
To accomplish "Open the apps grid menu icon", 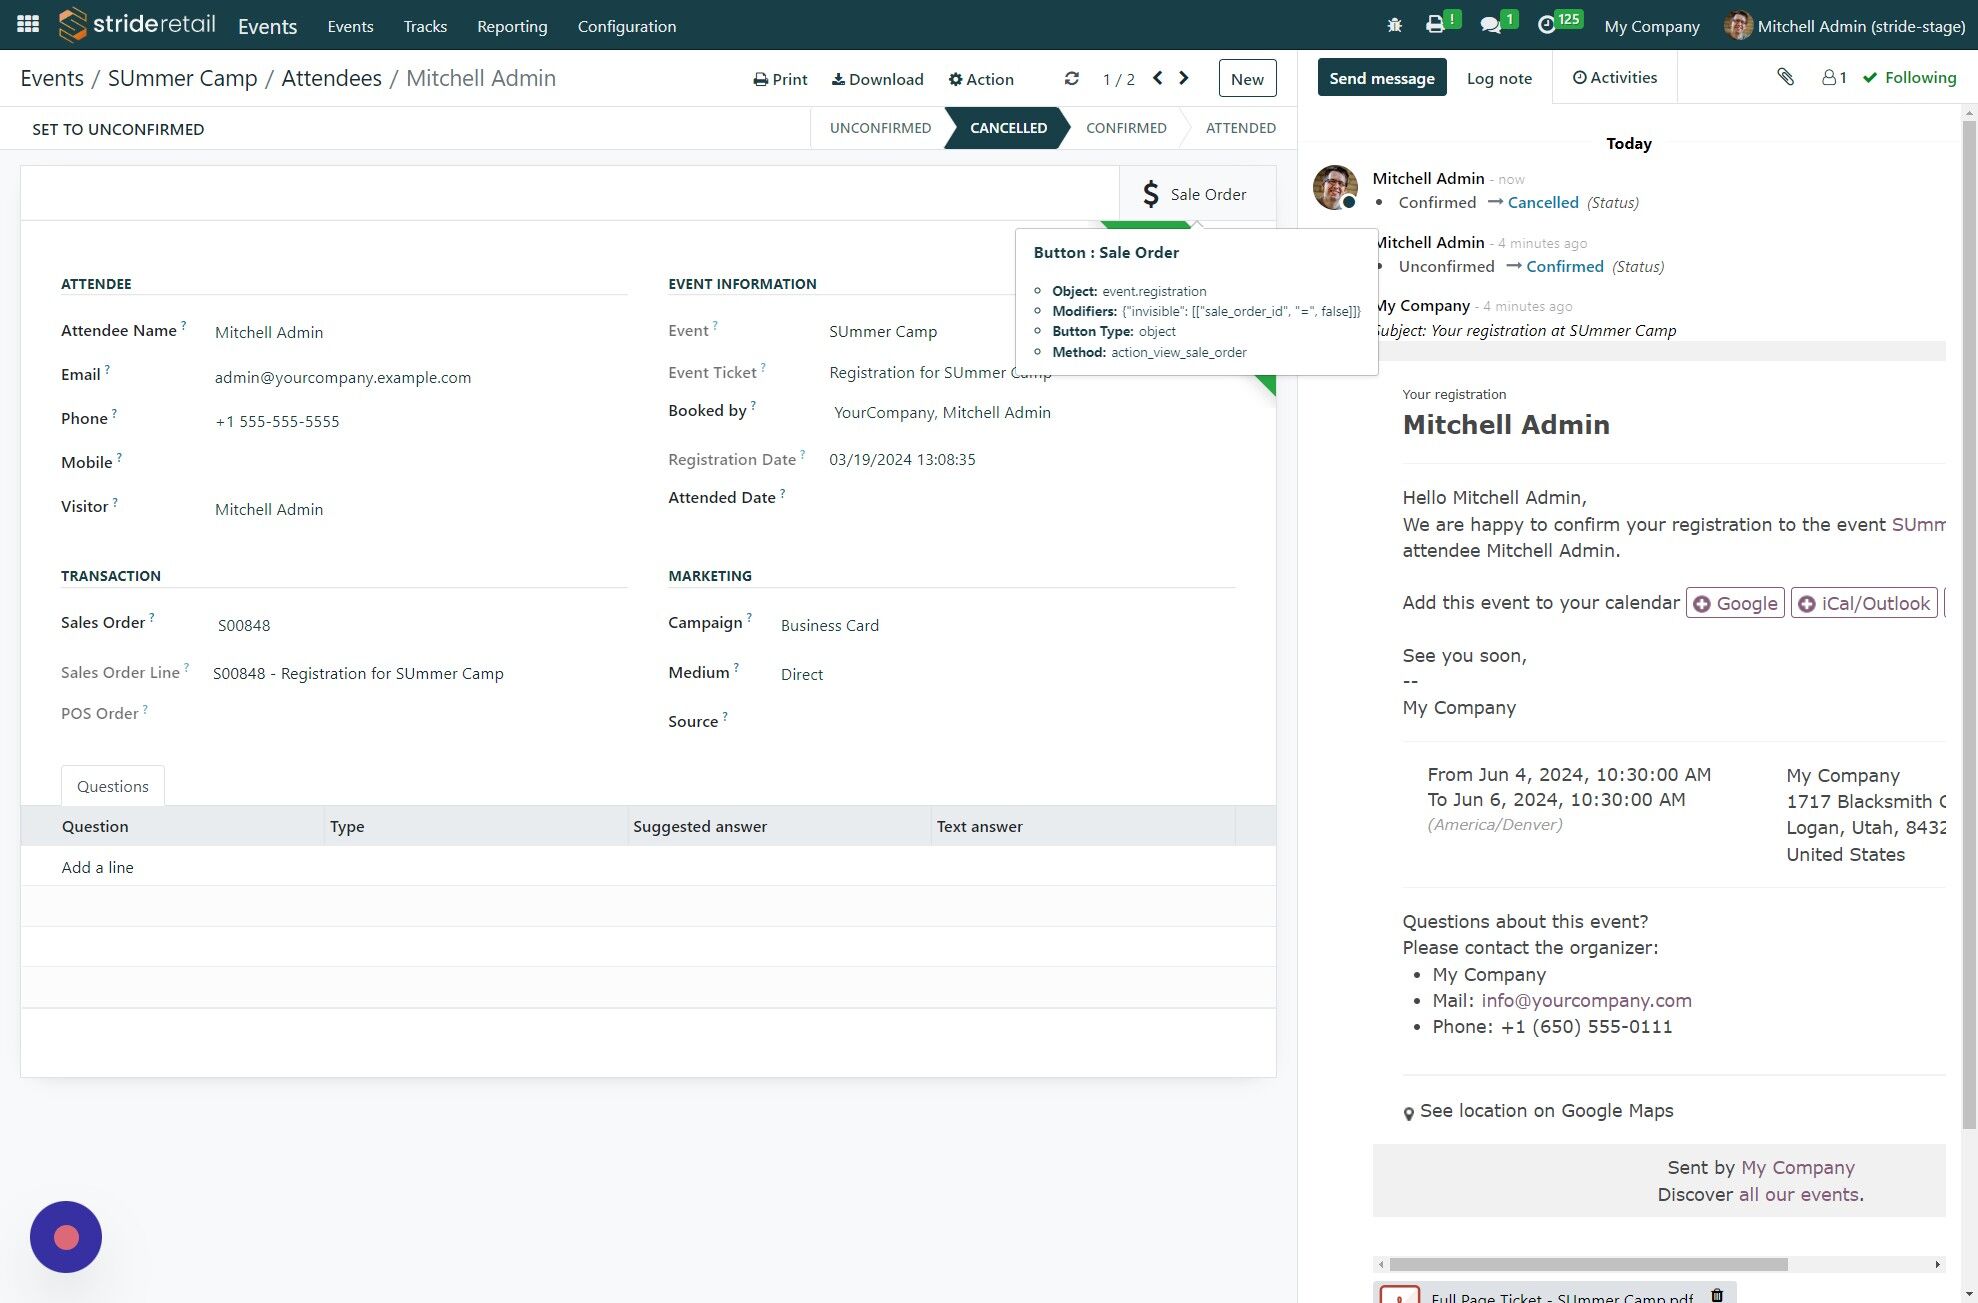I will tap(28, 25).
